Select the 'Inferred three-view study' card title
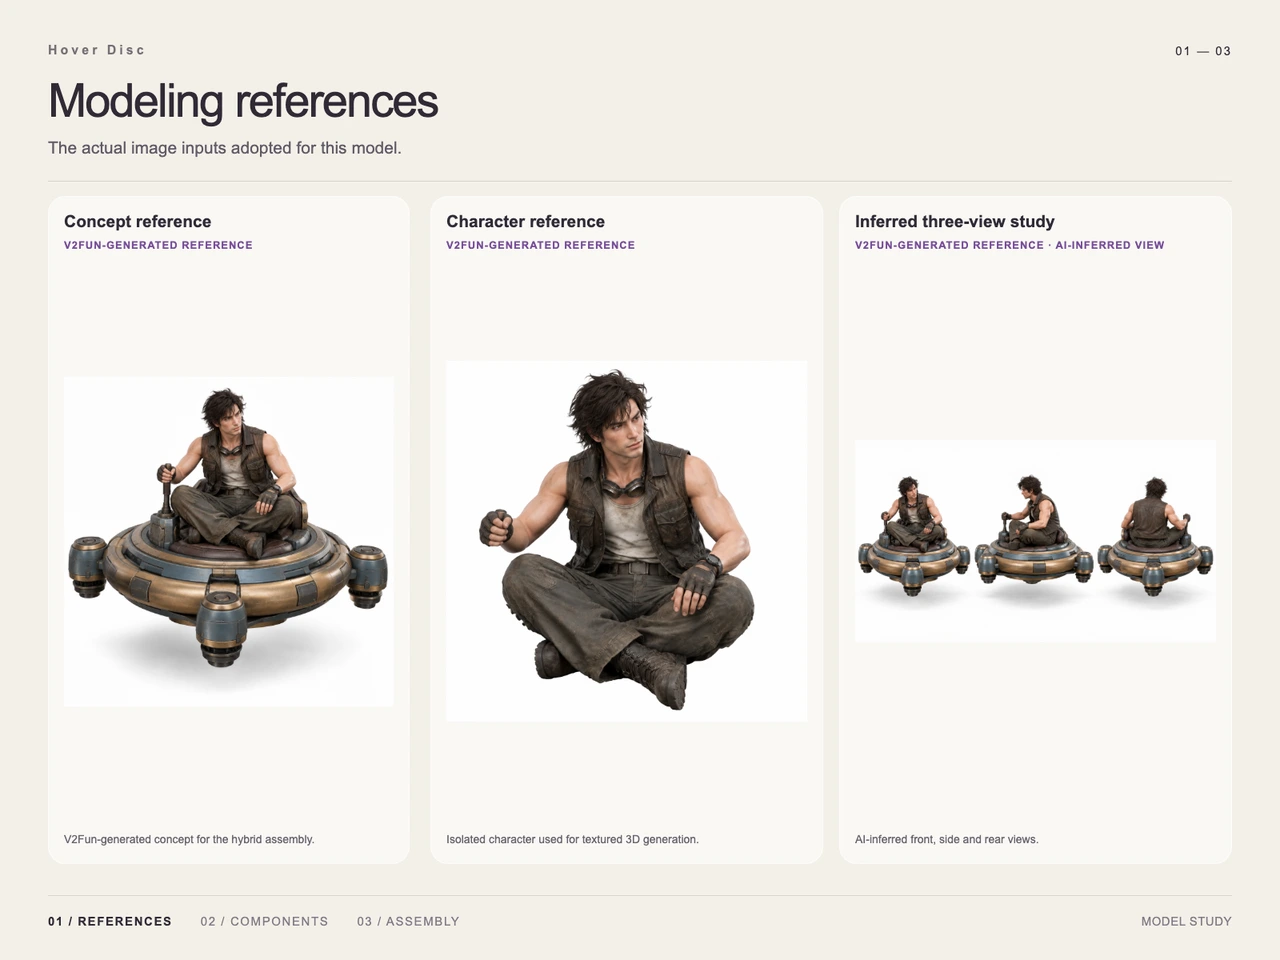This screenshot has height=960, width=1280. pos(955,222)
